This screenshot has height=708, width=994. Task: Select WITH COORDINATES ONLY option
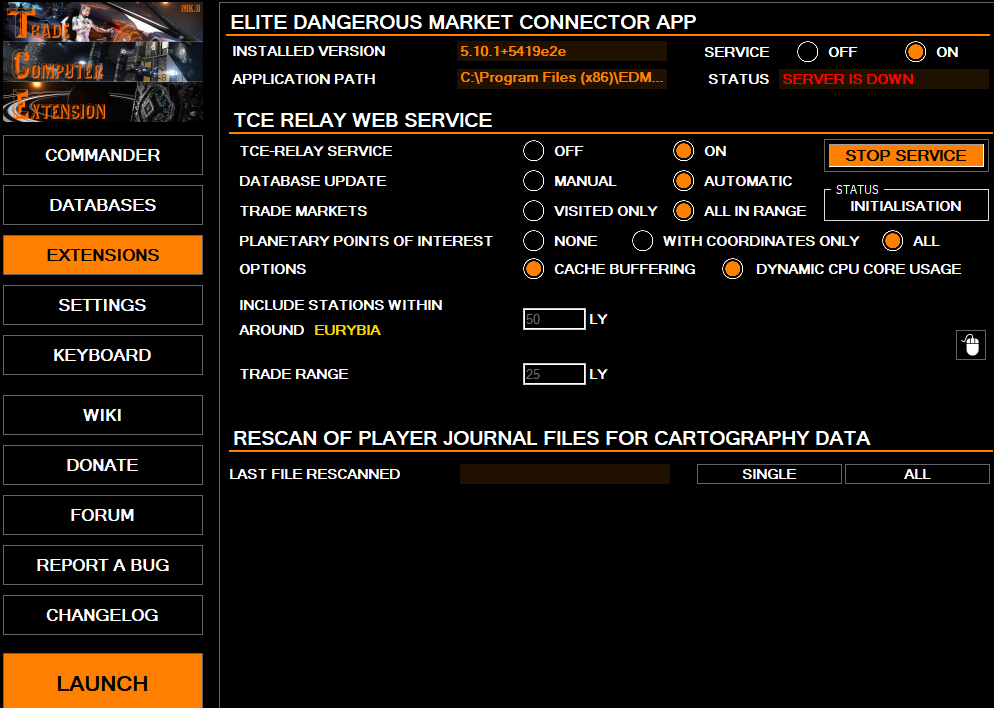click(642, 241)
